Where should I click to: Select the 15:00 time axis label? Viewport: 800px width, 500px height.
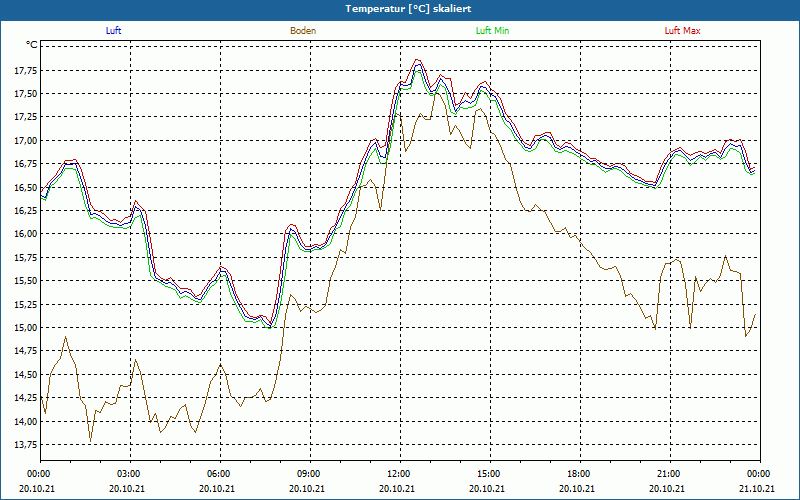coord(488,474)
